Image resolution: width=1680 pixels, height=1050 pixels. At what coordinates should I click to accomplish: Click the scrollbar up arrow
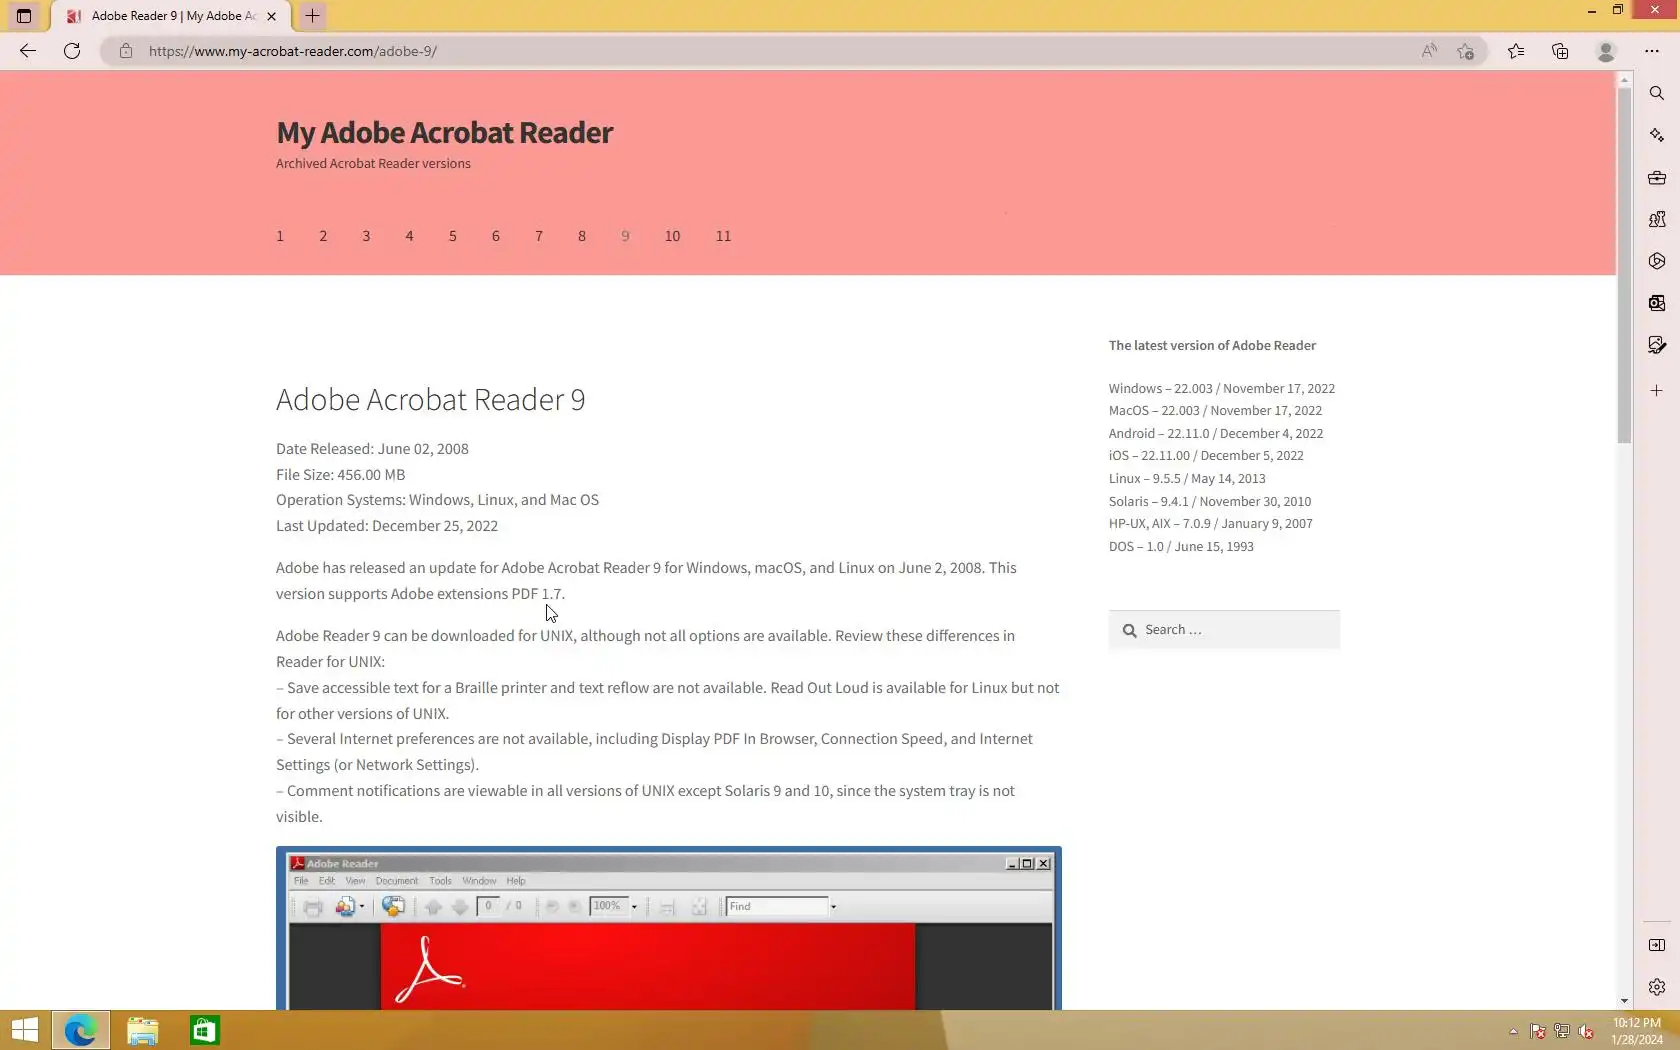pos(1624,79)
